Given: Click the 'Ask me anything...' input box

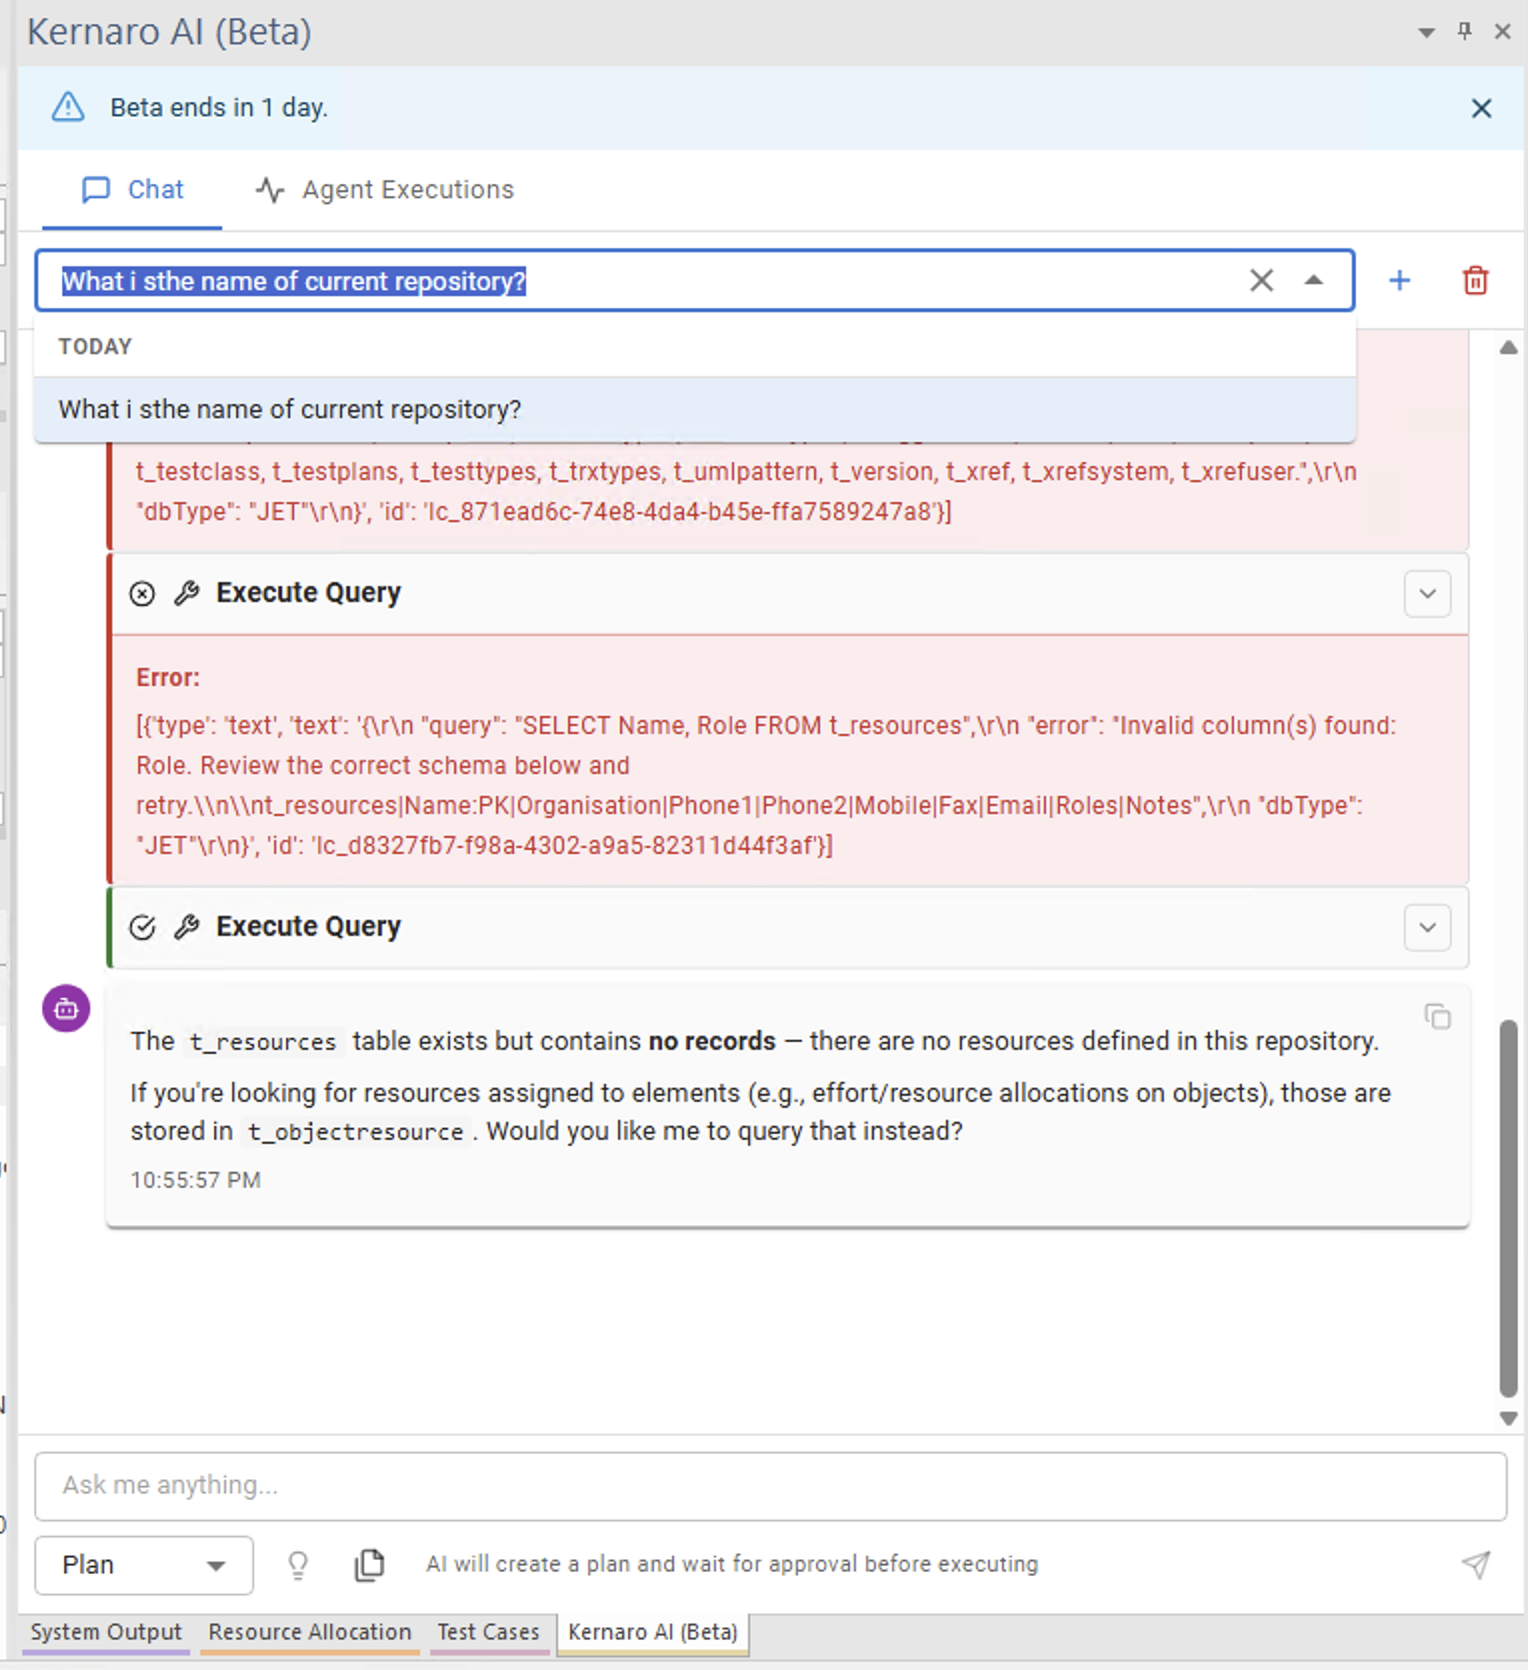Looking at the screenshot, I should point(770,1486).
